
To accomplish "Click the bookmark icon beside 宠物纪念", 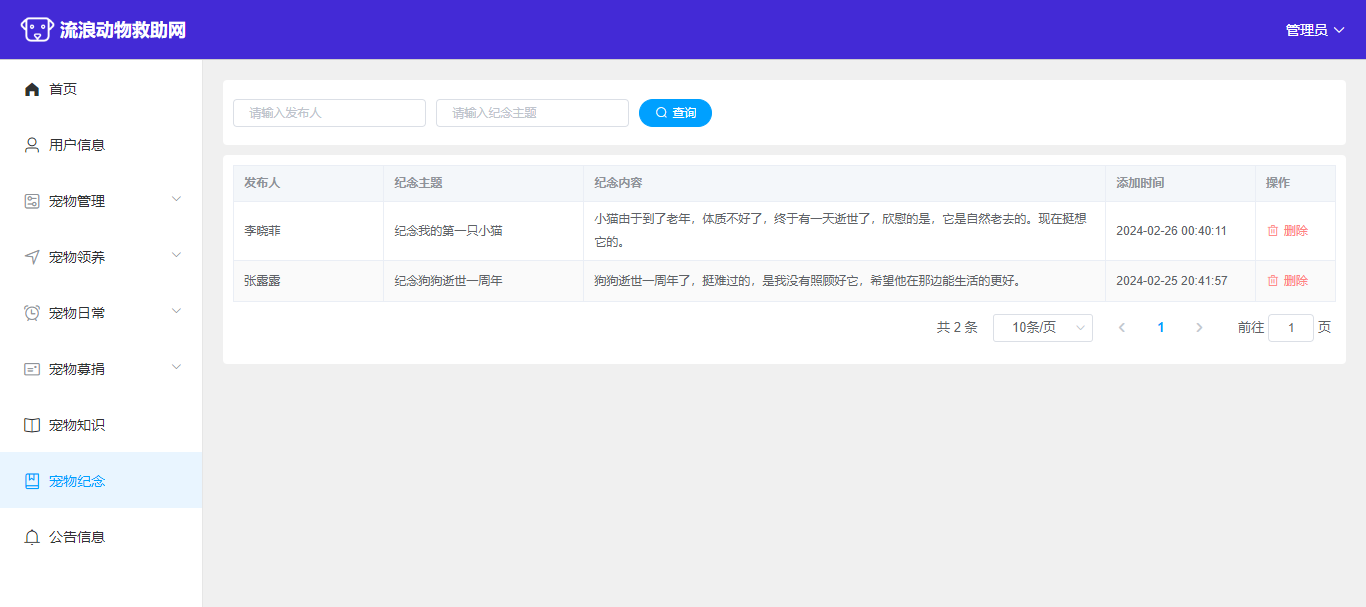I will point(32,481).
